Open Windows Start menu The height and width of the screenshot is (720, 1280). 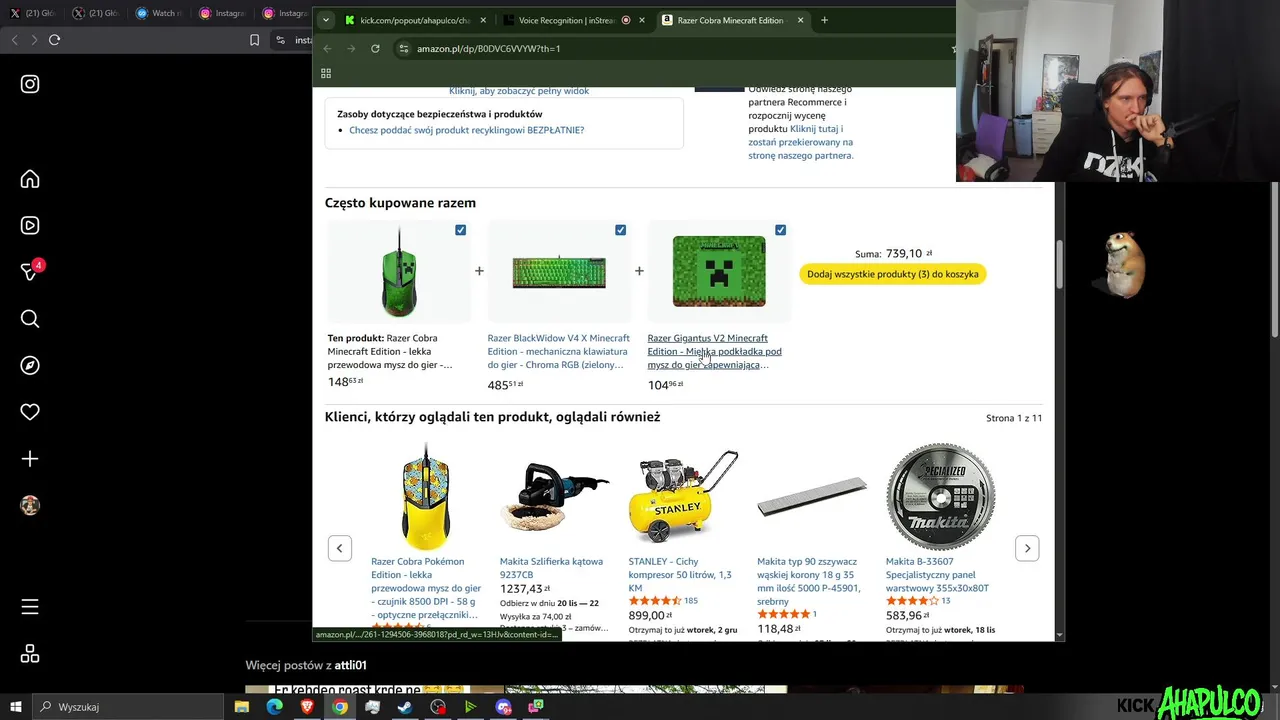click(x=16, y=707)
